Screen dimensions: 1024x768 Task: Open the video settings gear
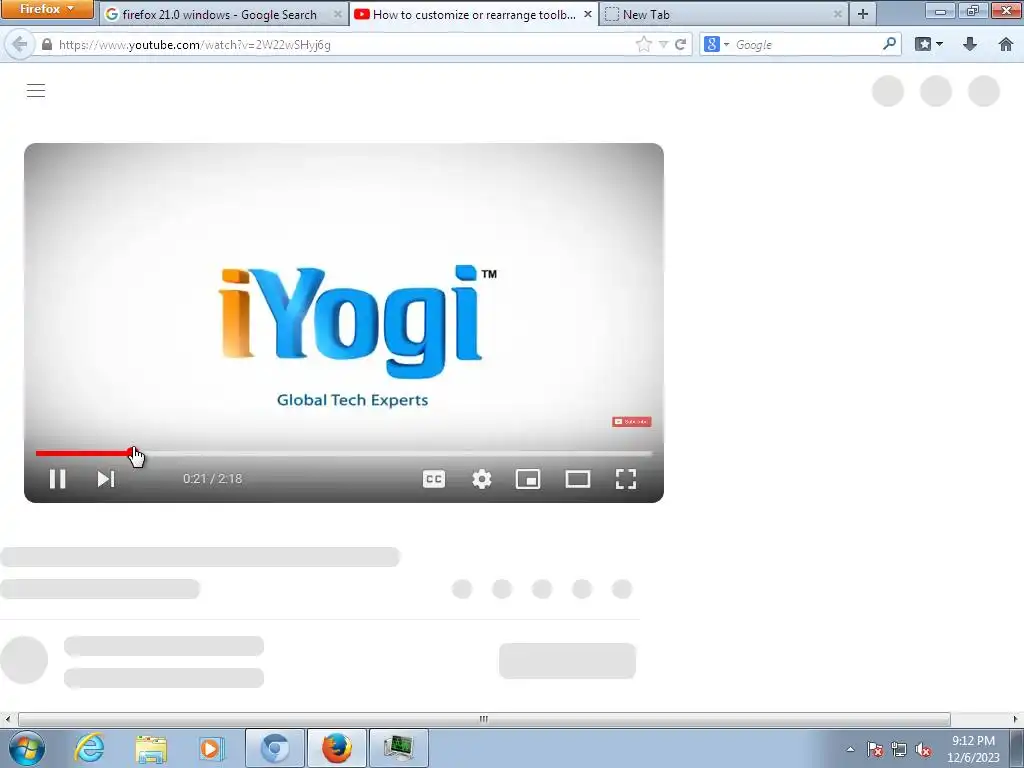pos(482,479)
